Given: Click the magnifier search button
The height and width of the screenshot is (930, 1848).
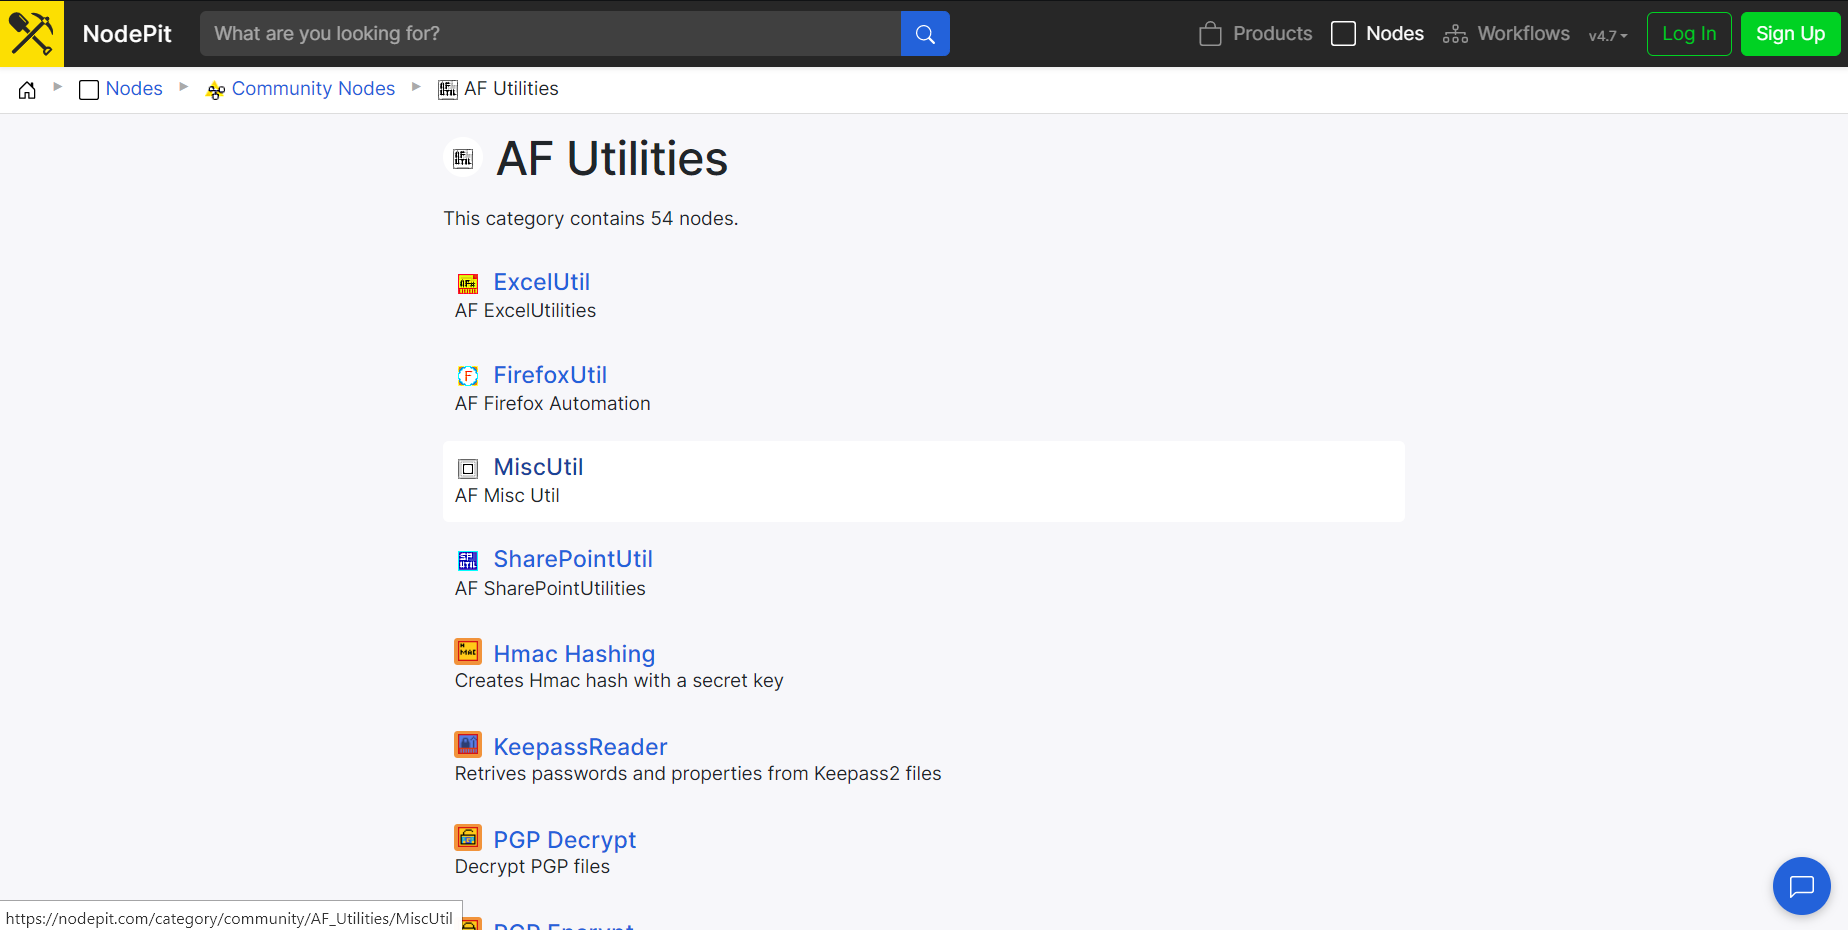Looking at the screenshot, I should tap(925, 34).
